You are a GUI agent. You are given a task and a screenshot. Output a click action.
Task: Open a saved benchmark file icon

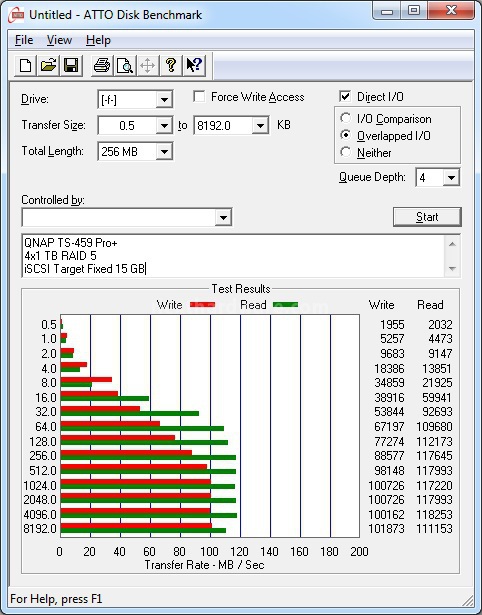pos(48,66)
